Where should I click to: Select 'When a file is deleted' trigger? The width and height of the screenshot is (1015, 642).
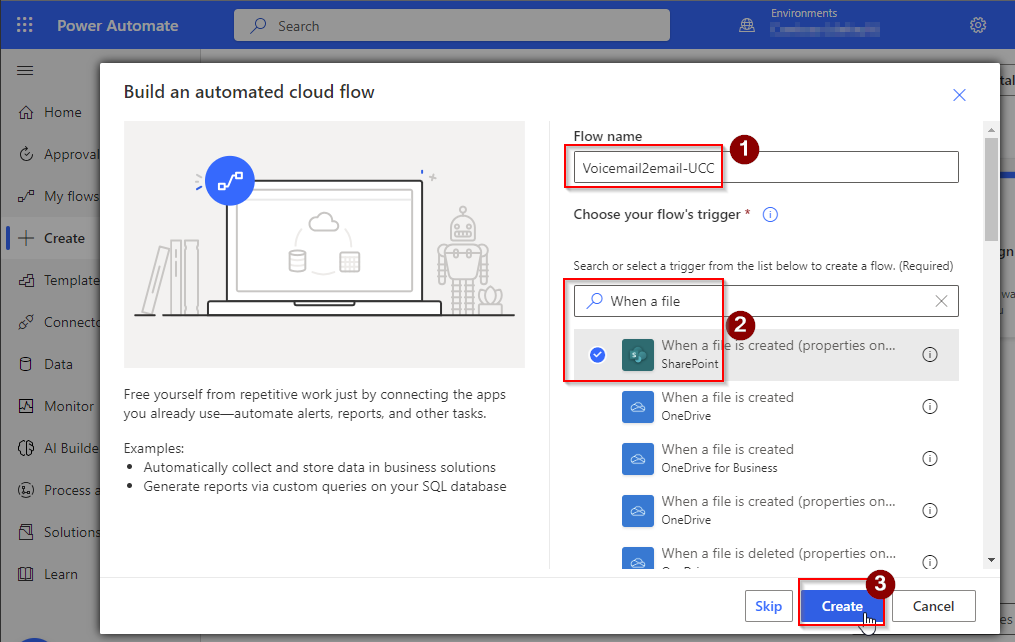(x=766, y=554)
